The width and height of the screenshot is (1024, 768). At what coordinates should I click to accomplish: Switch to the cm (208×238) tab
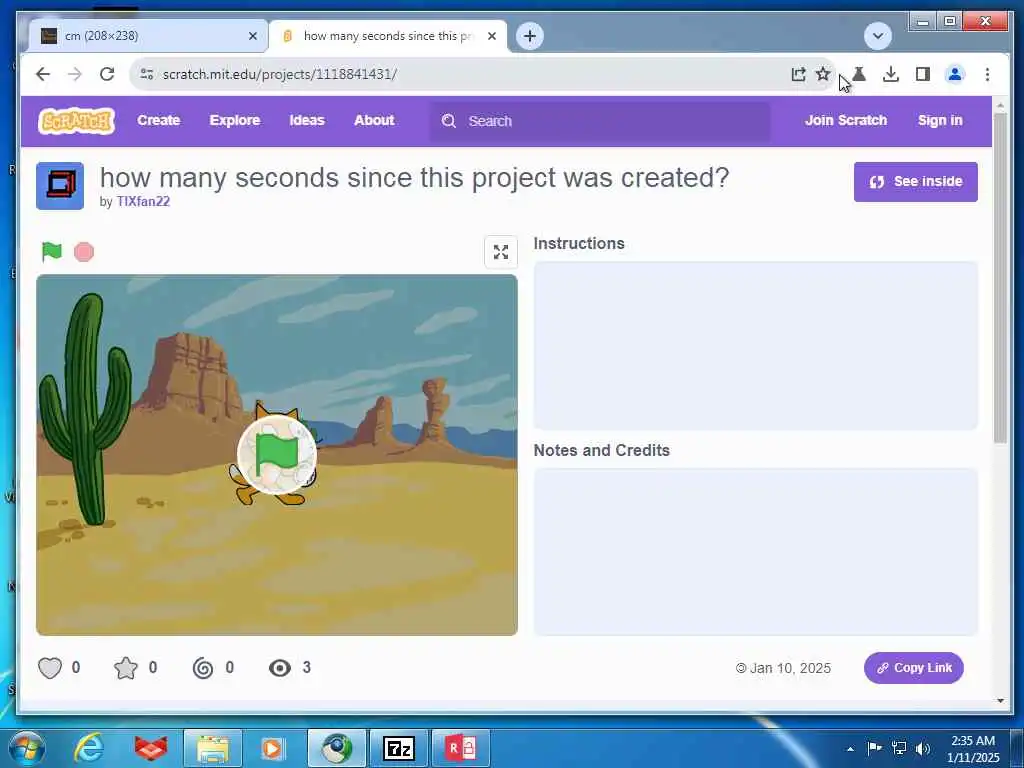click(148, 36)
